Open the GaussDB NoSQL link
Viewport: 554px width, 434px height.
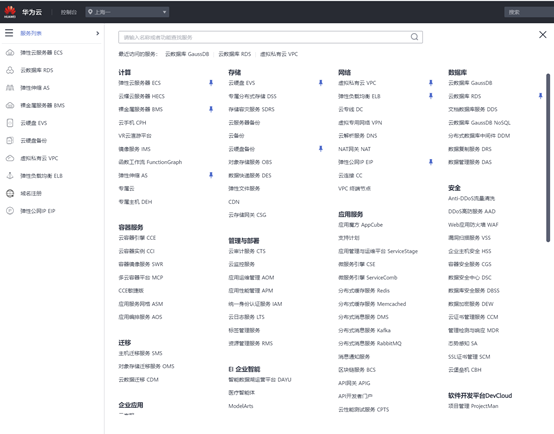479,123
